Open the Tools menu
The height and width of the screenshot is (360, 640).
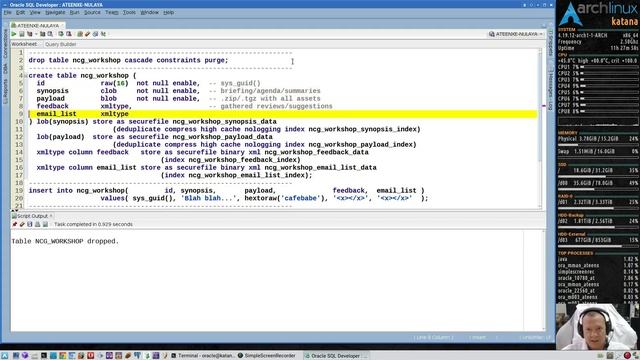point(129,13)
